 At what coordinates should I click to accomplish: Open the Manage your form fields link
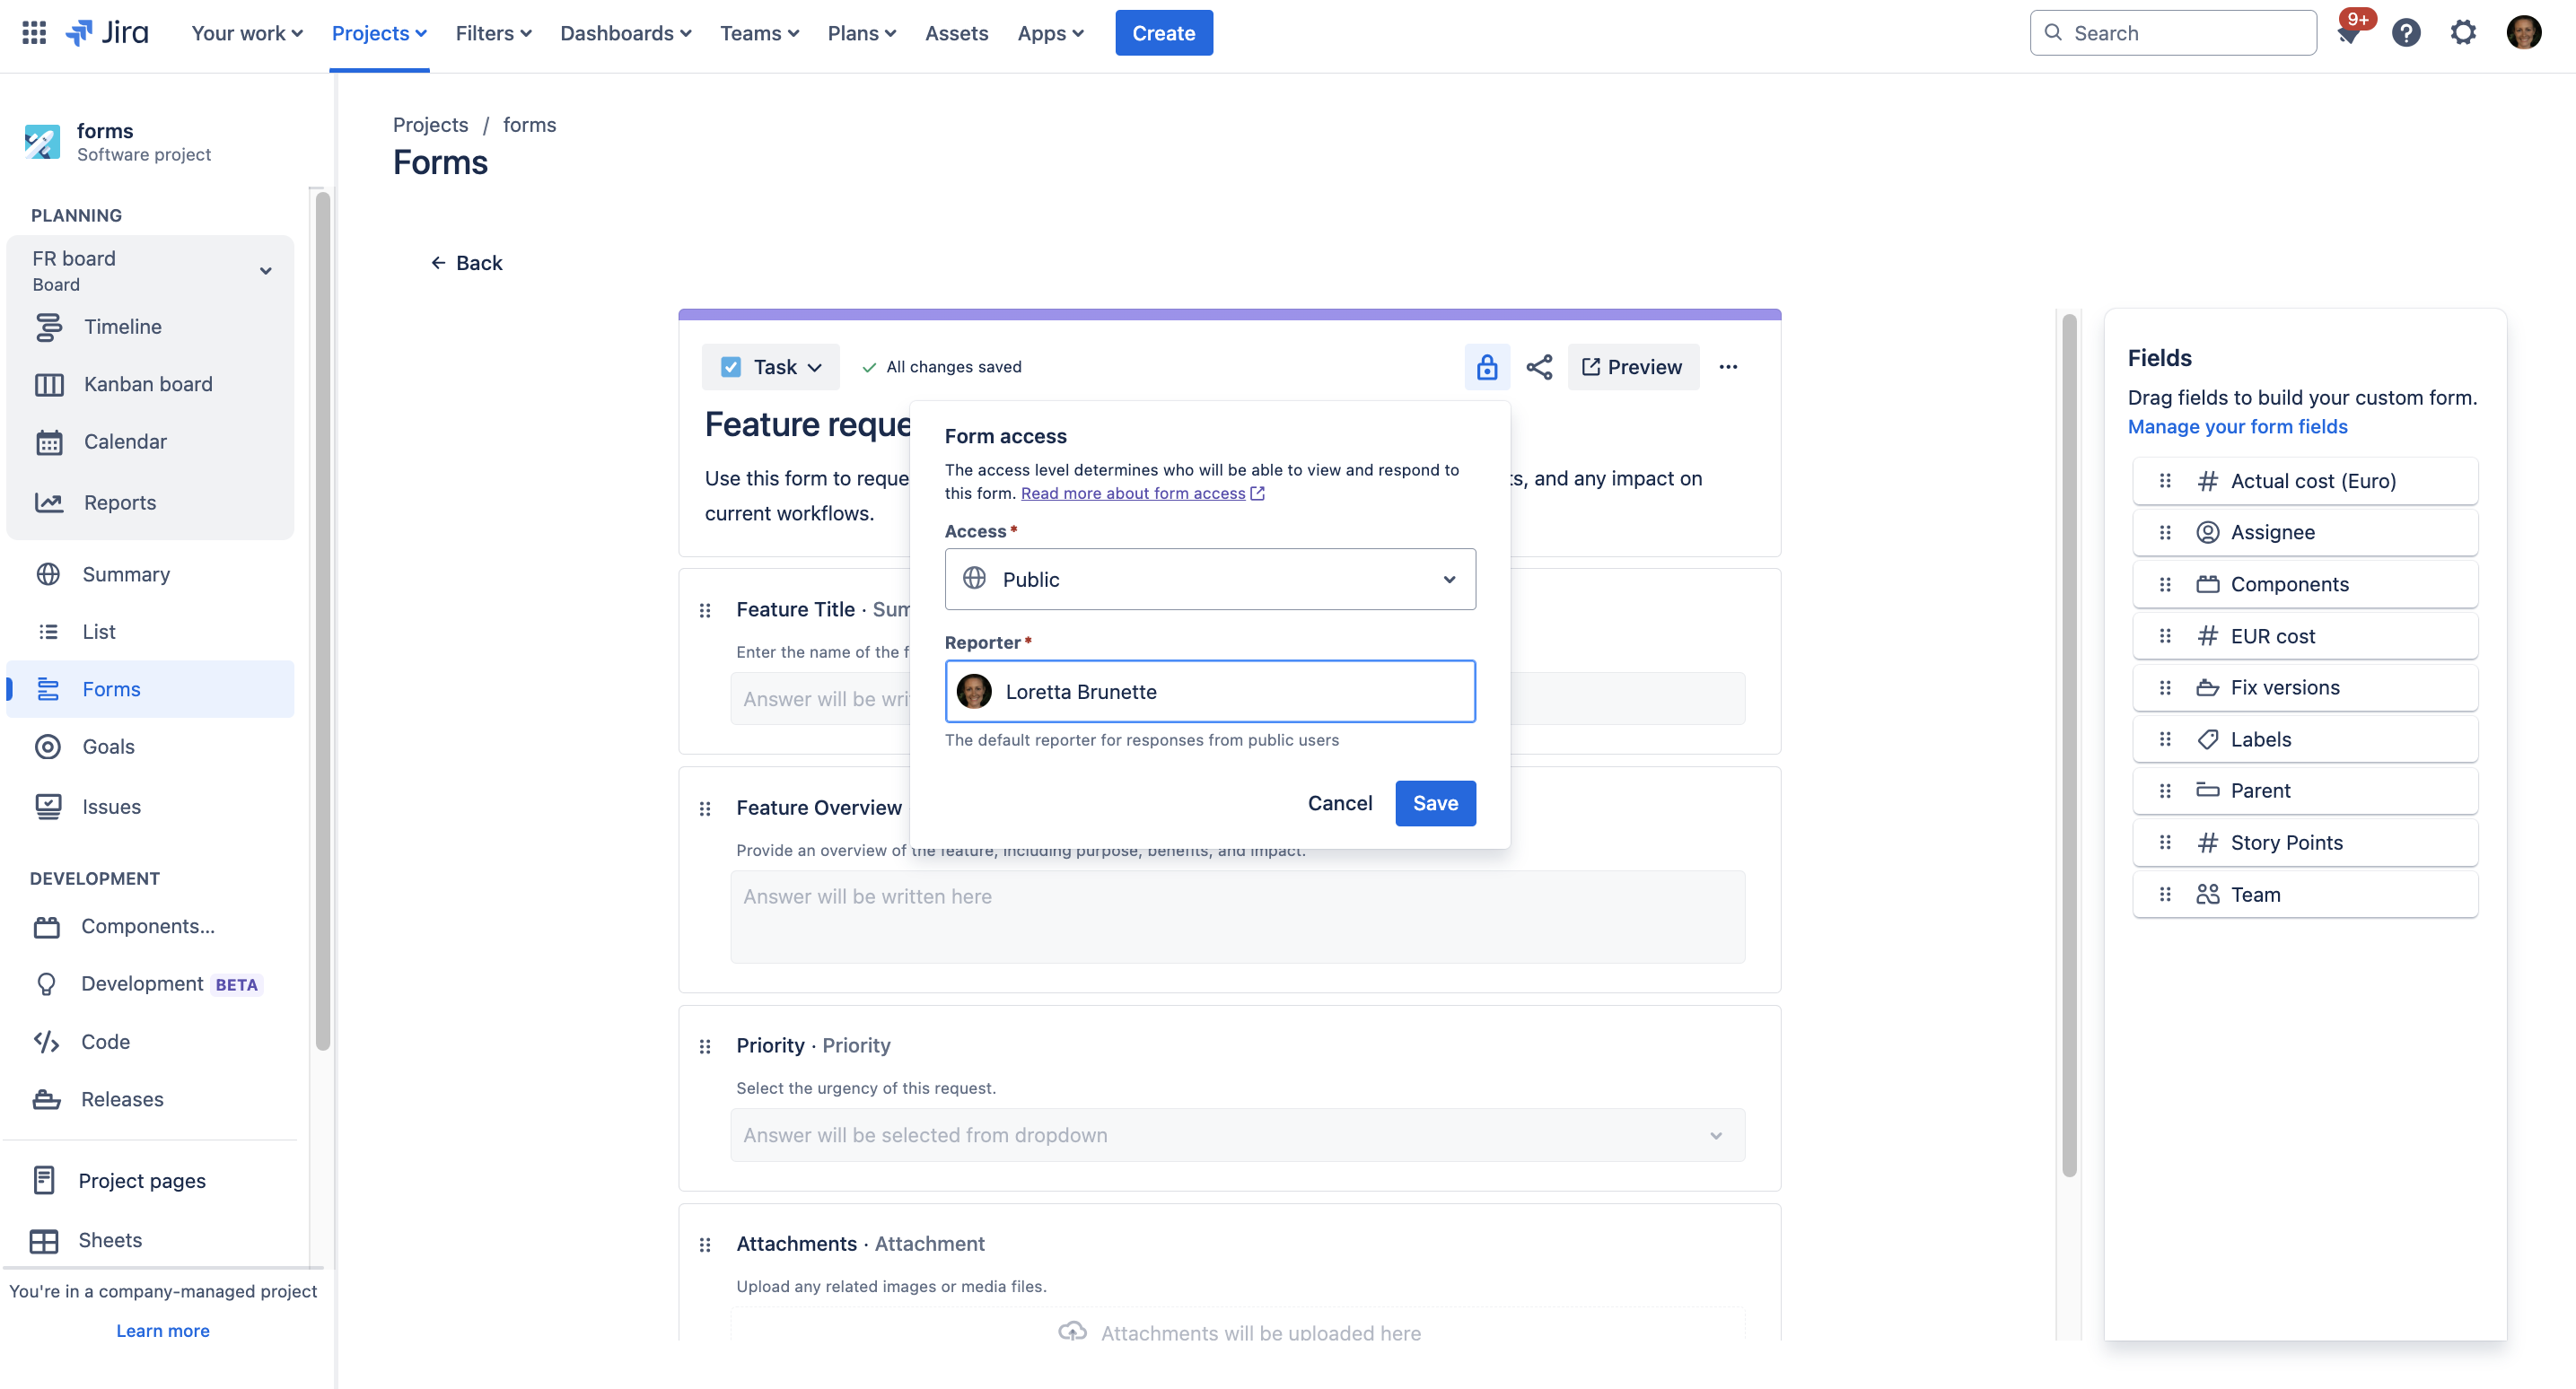click(x=2237, y=426)
